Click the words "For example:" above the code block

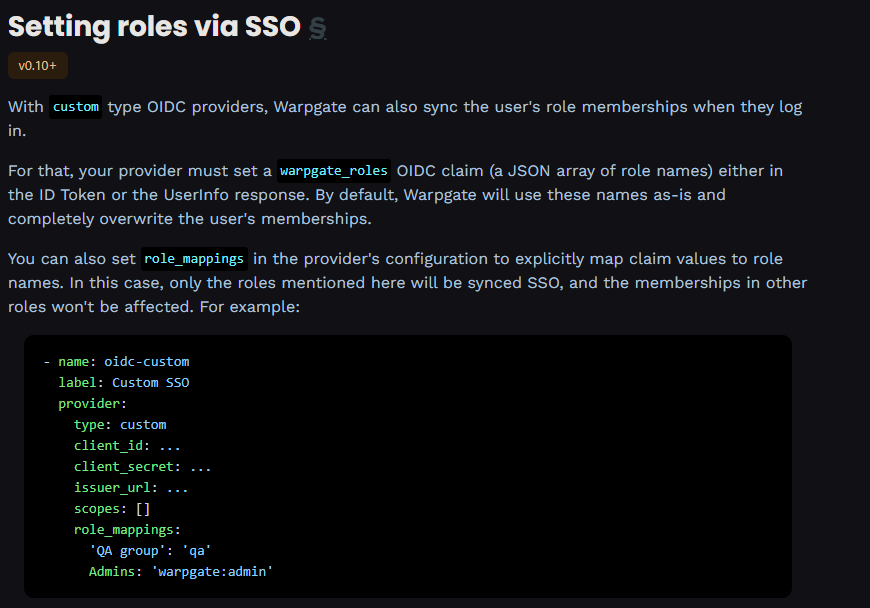tap(250, 307)
